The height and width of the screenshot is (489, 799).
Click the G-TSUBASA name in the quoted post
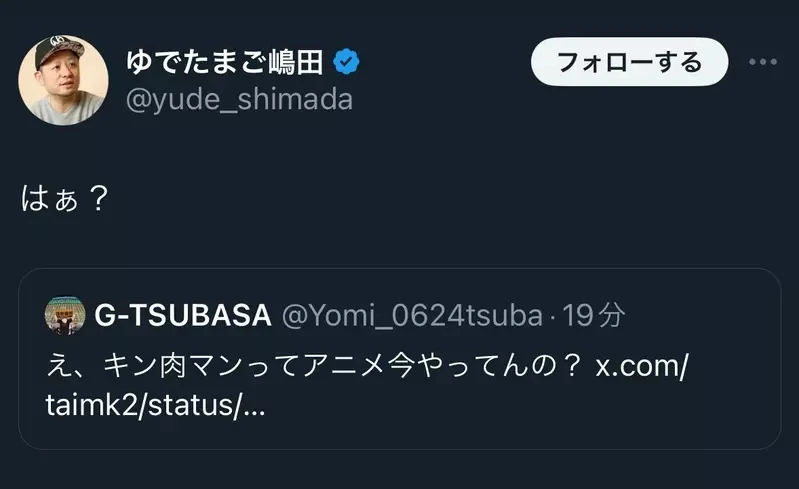183,316
